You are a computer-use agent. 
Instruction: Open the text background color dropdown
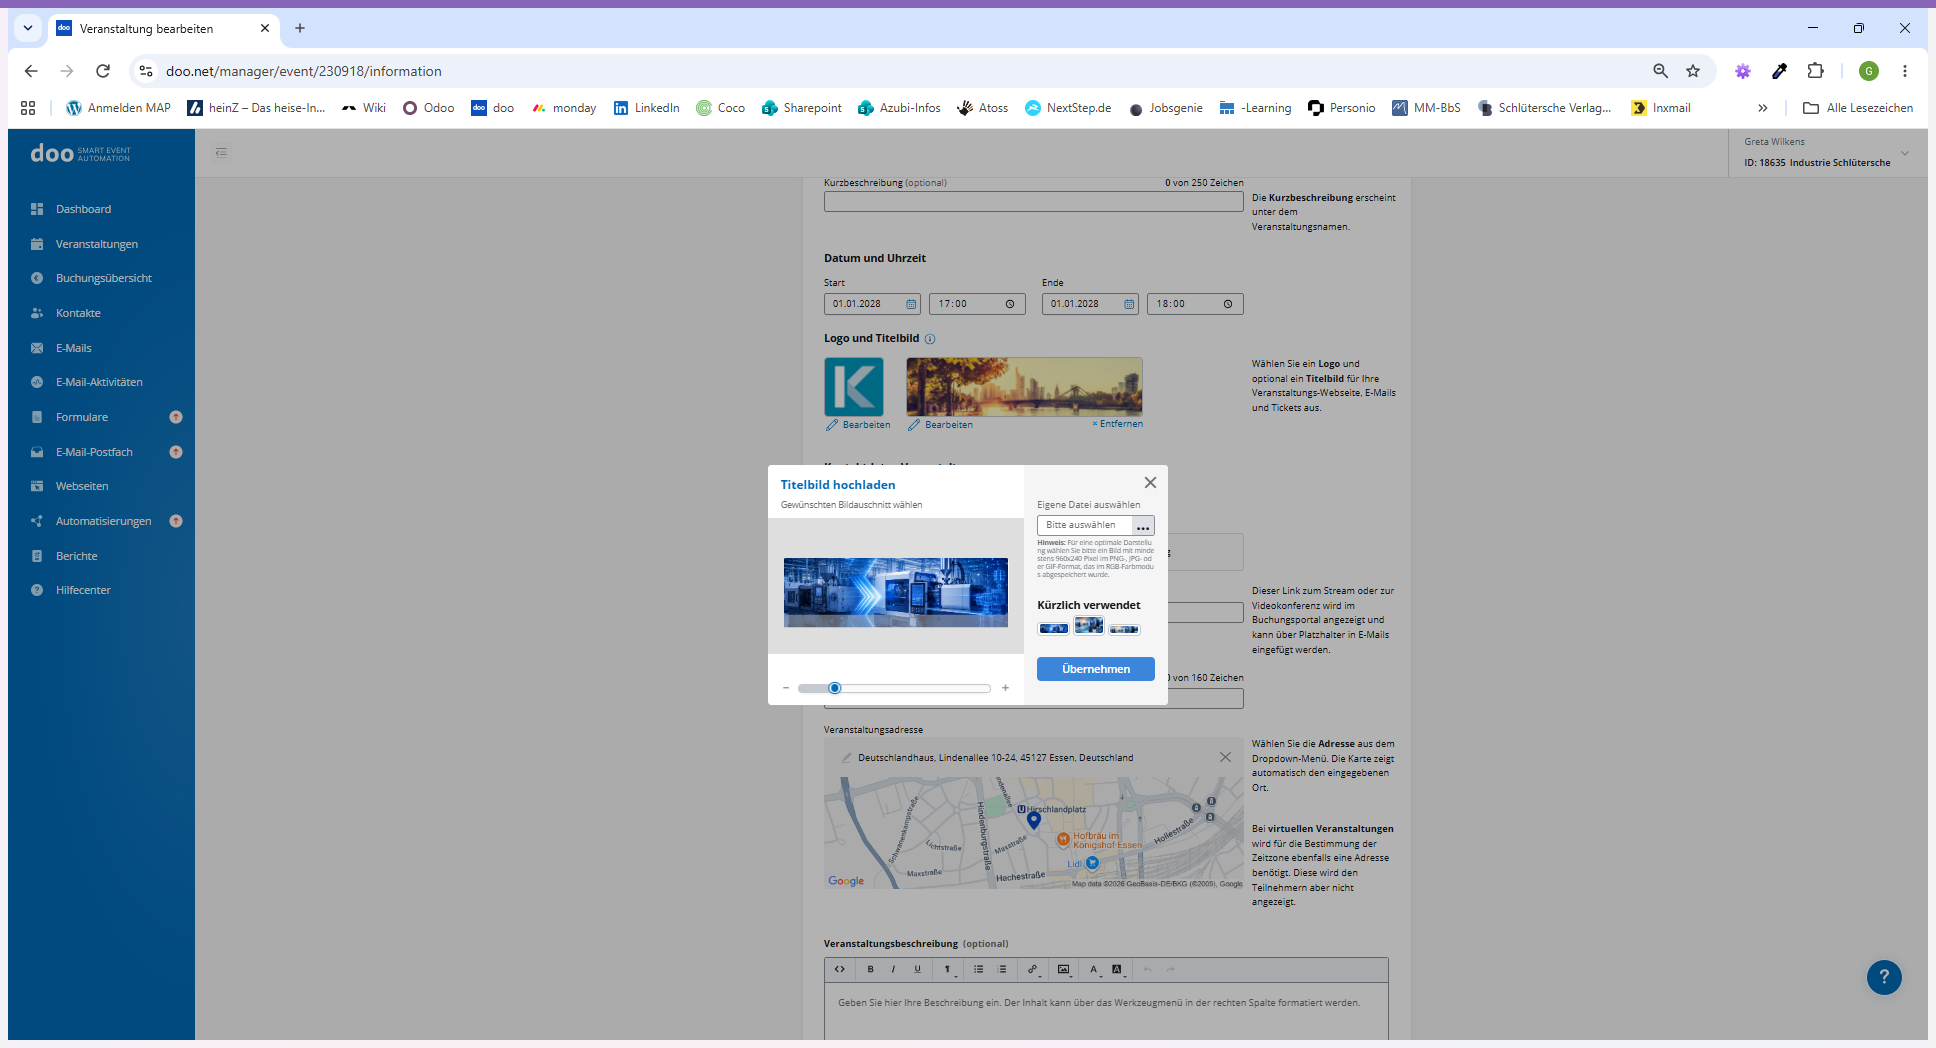click(x=1118, y=969)
